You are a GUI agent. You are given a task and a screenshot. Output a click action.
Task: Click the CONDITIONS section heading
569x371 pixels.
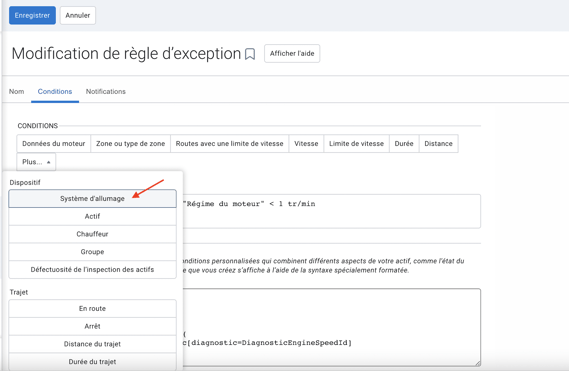click(x=38, y=126)
